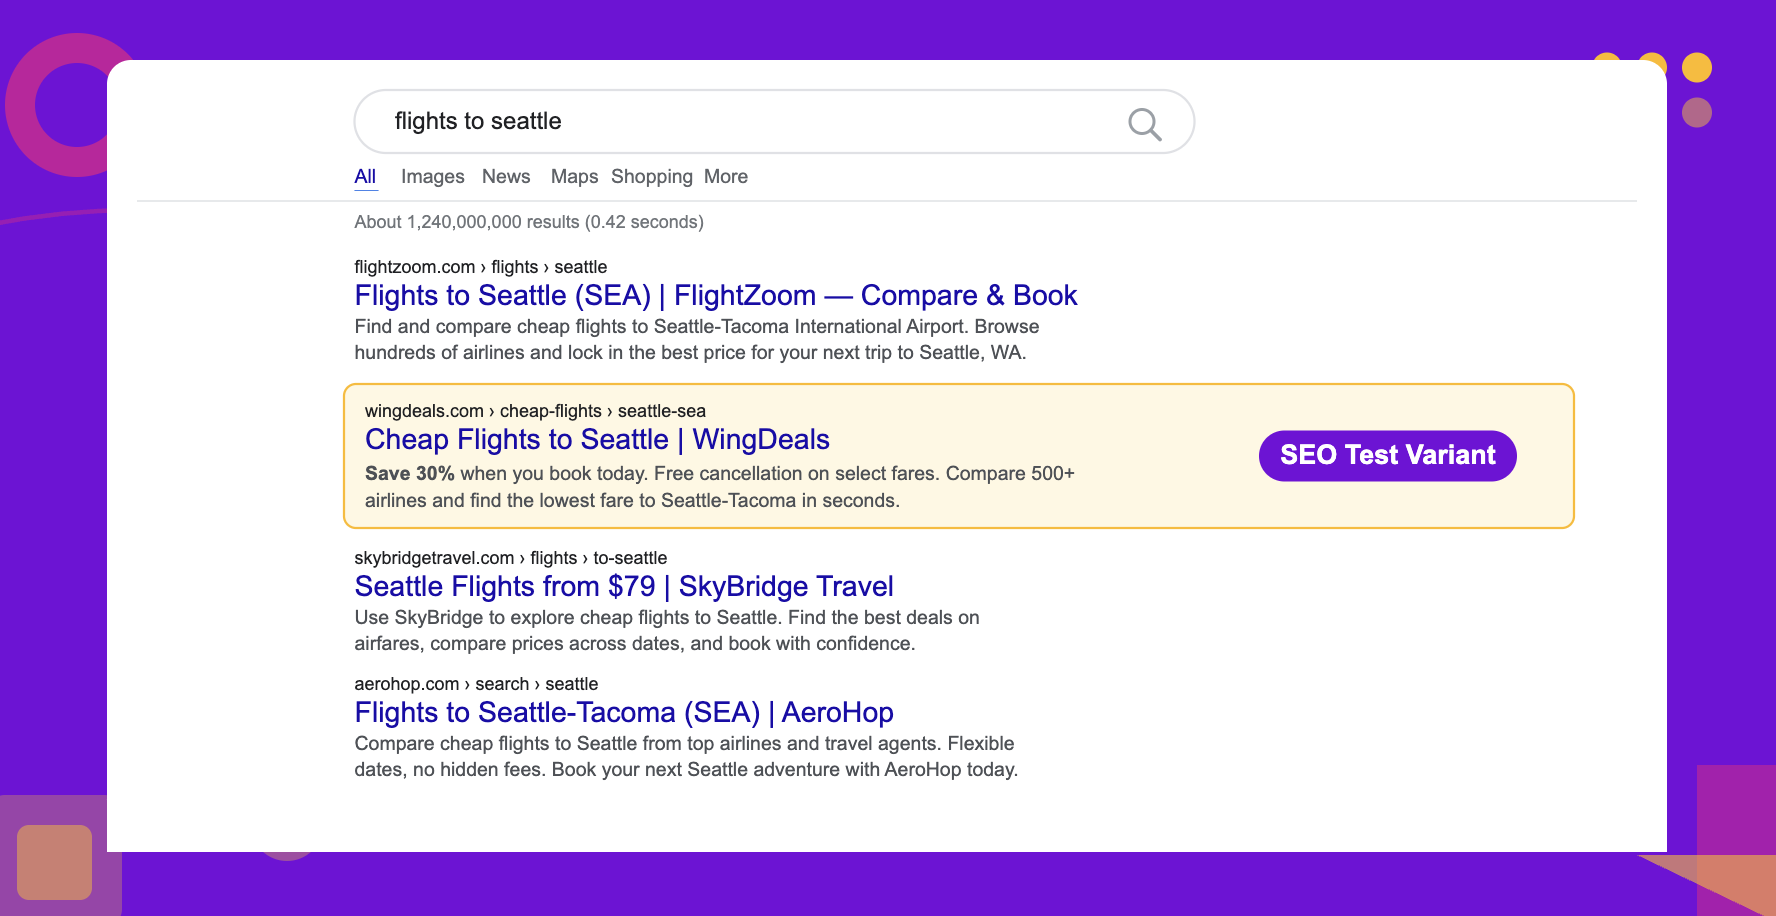
Task: Click the yellow dot decoration top right
Action: click(1698, 68)
